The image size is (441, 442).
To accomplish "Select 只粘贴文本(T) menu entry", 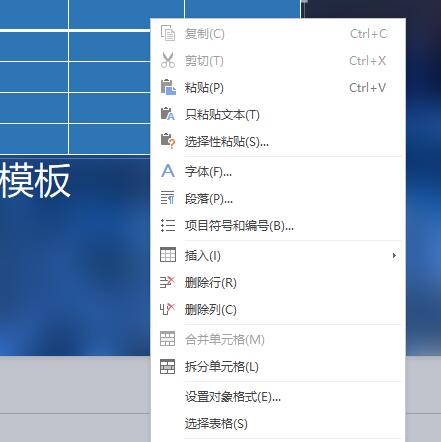I will pyautogui.click(x=278, y=115).
